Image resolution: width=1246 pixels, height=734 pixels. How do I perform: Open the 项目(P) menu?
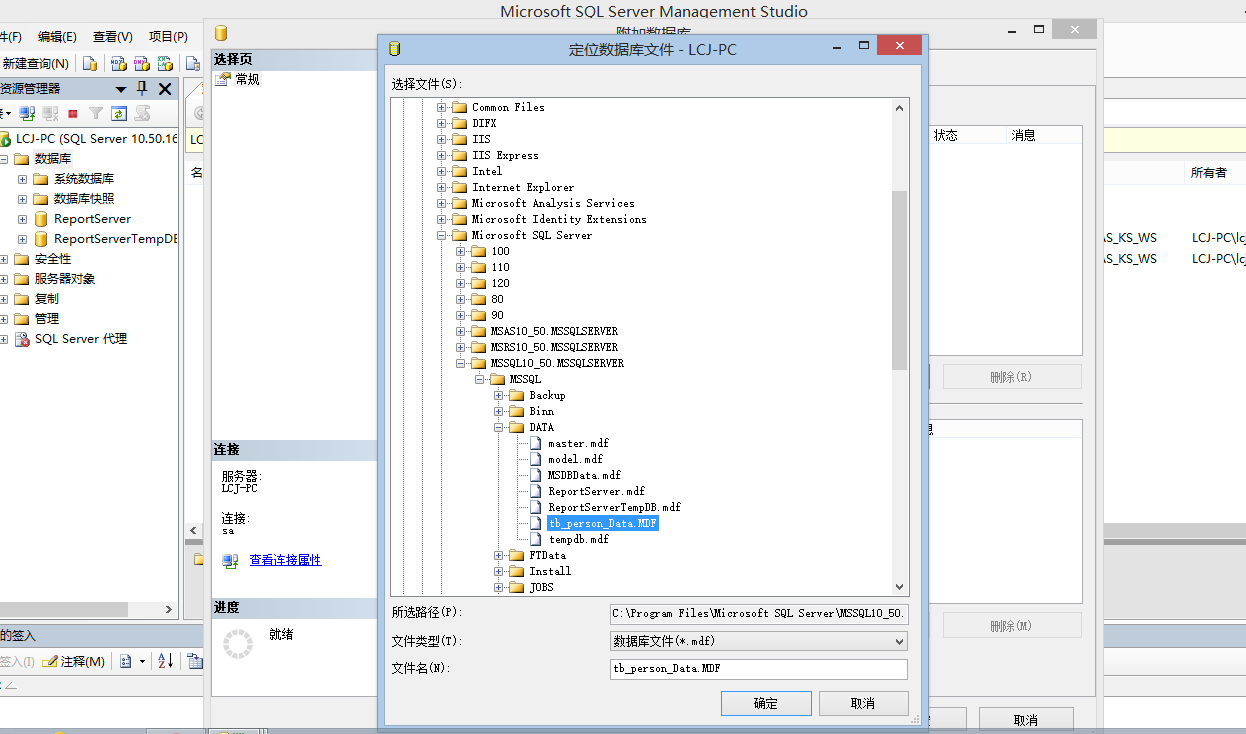point(168,36)
